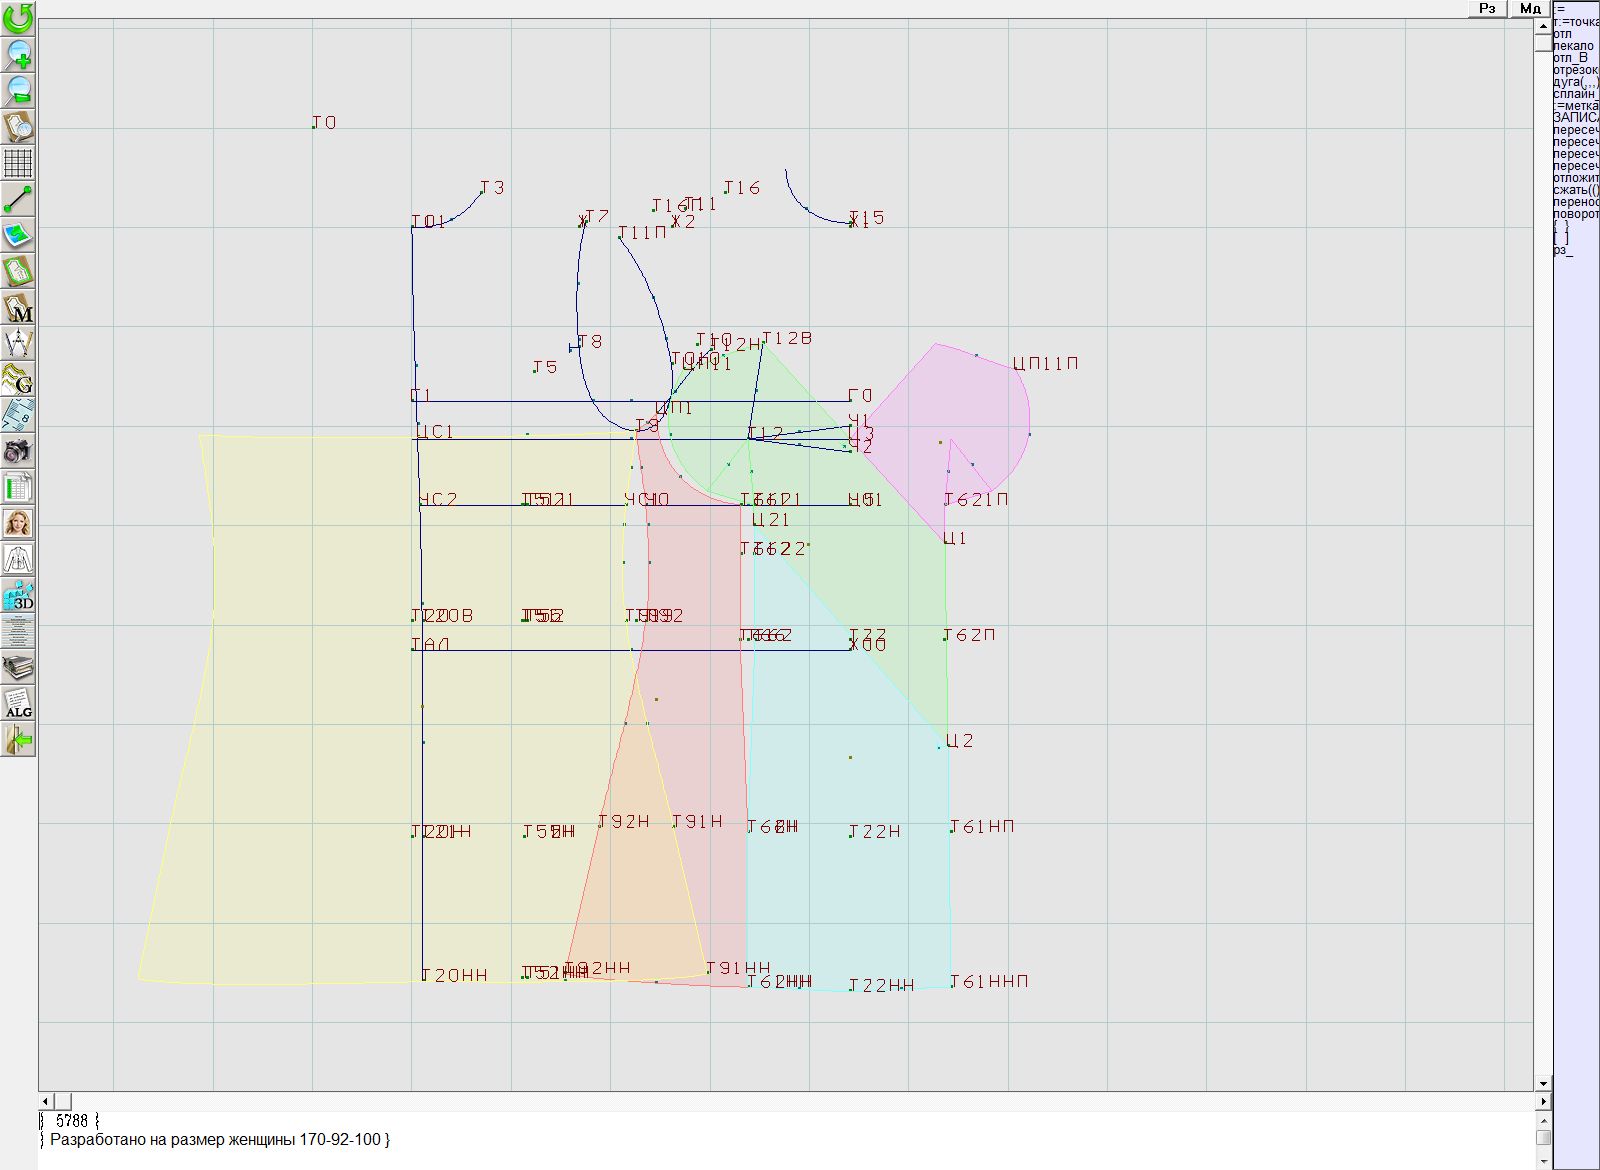
Task: Click the ALG algorithm document icon
Action: tap(18, 704)
